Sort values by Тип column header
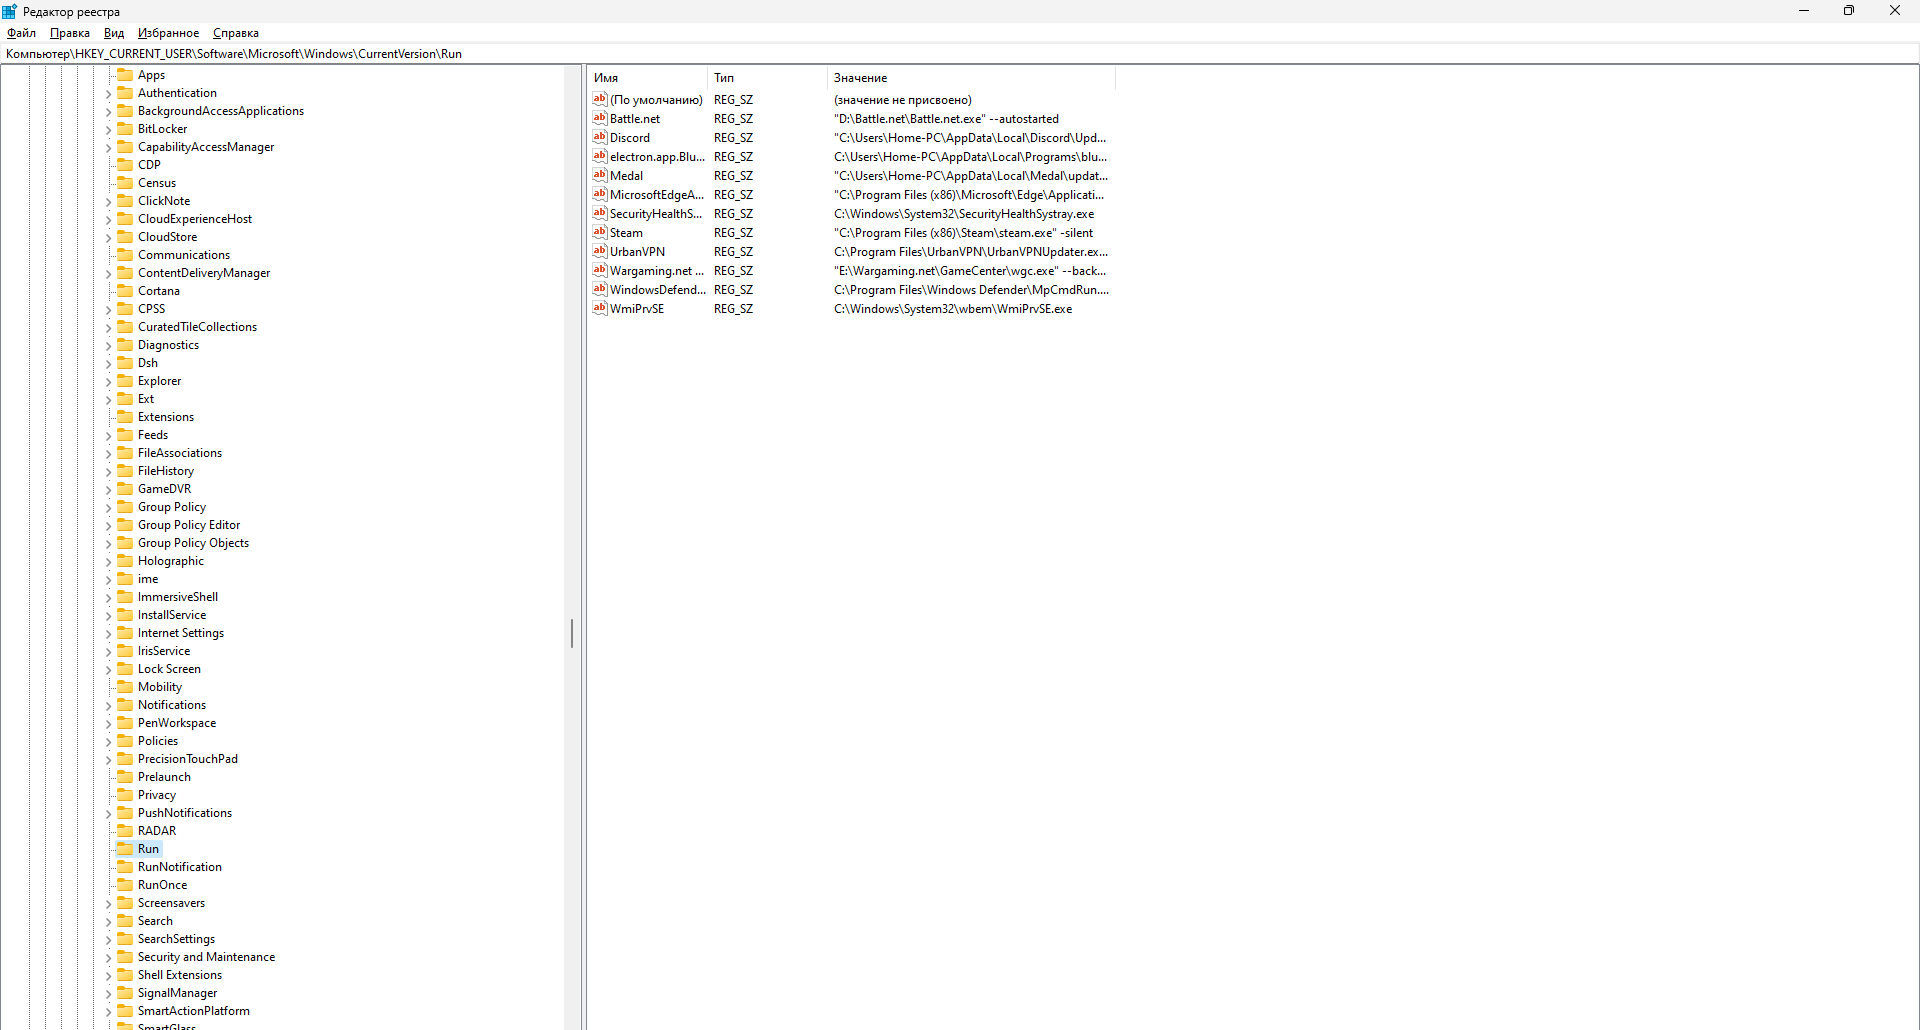This screenshot has height=1030, width=1920. pos(767,78)
